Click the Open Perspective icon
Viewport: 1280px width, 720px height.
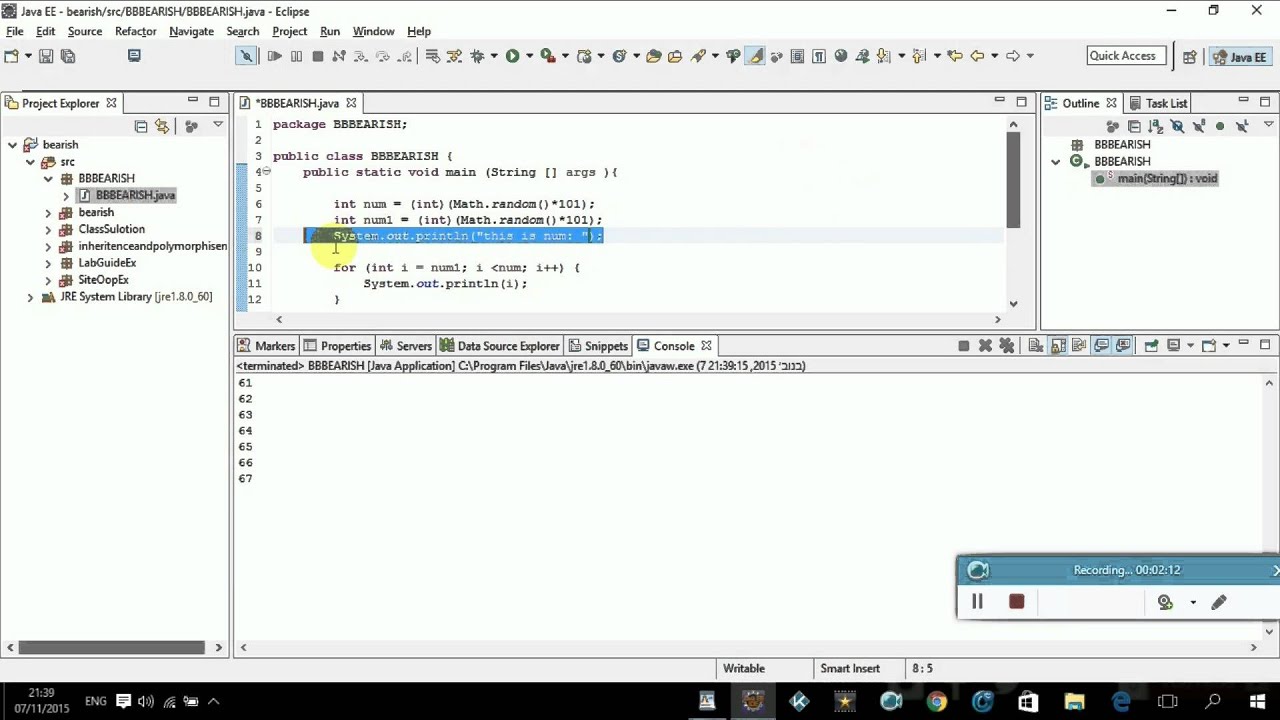click(1189, 57)
